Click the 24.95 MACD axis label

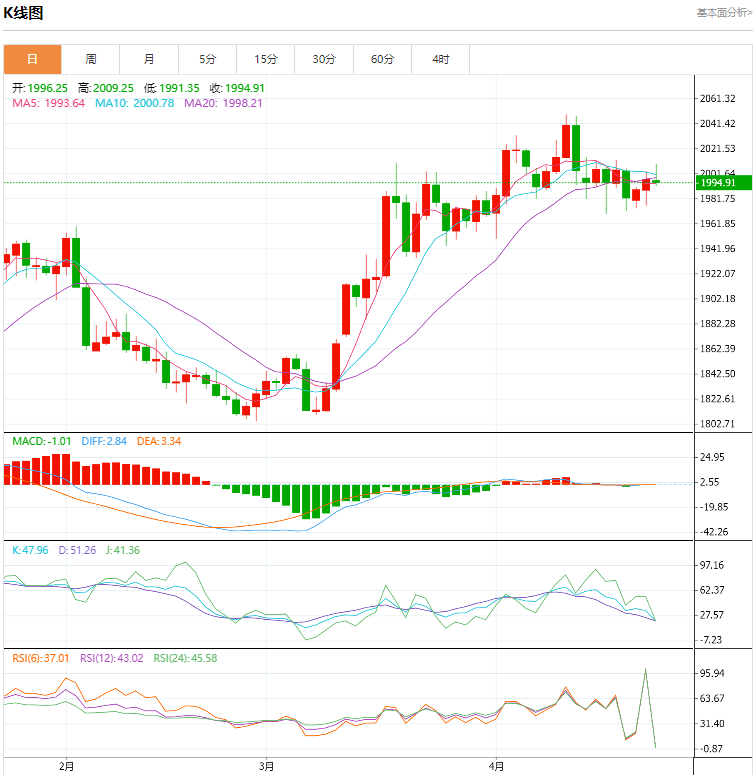click(x=712, y=457)
